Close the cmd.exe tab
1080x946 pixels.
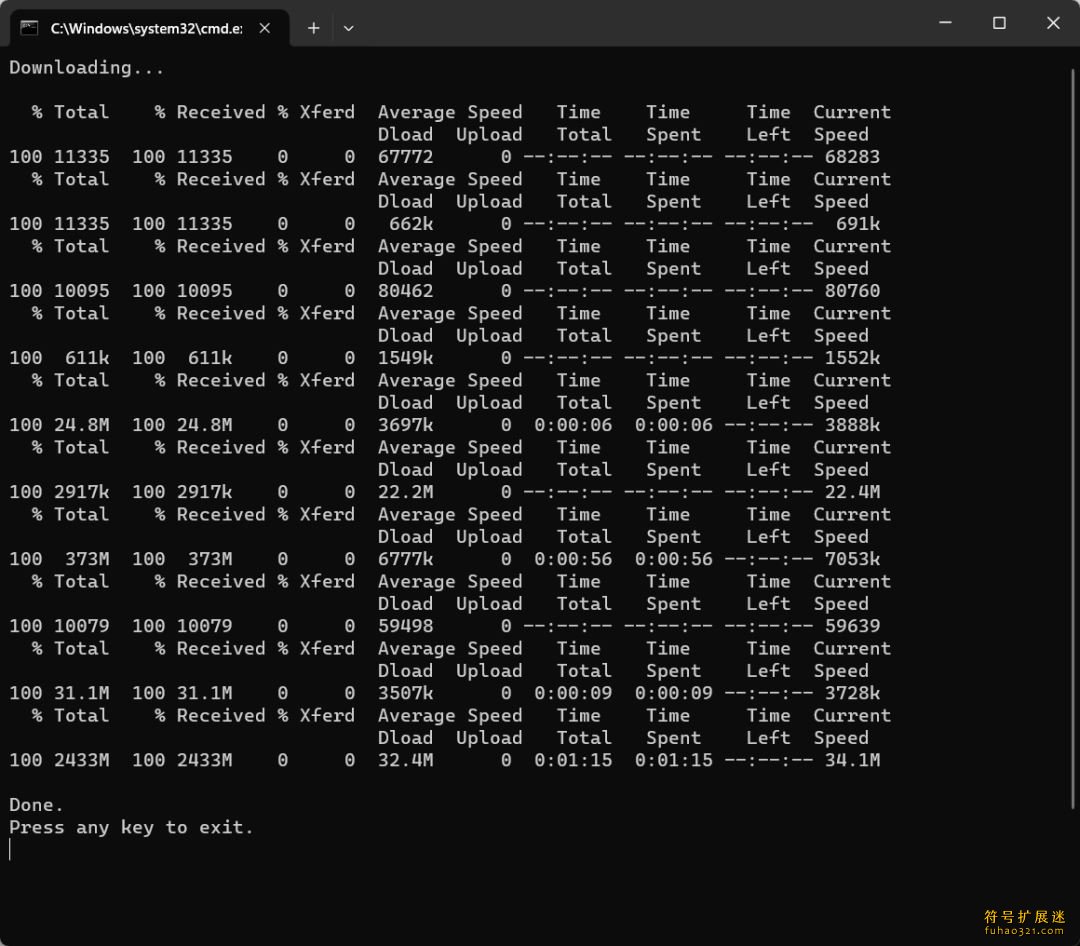264,28
